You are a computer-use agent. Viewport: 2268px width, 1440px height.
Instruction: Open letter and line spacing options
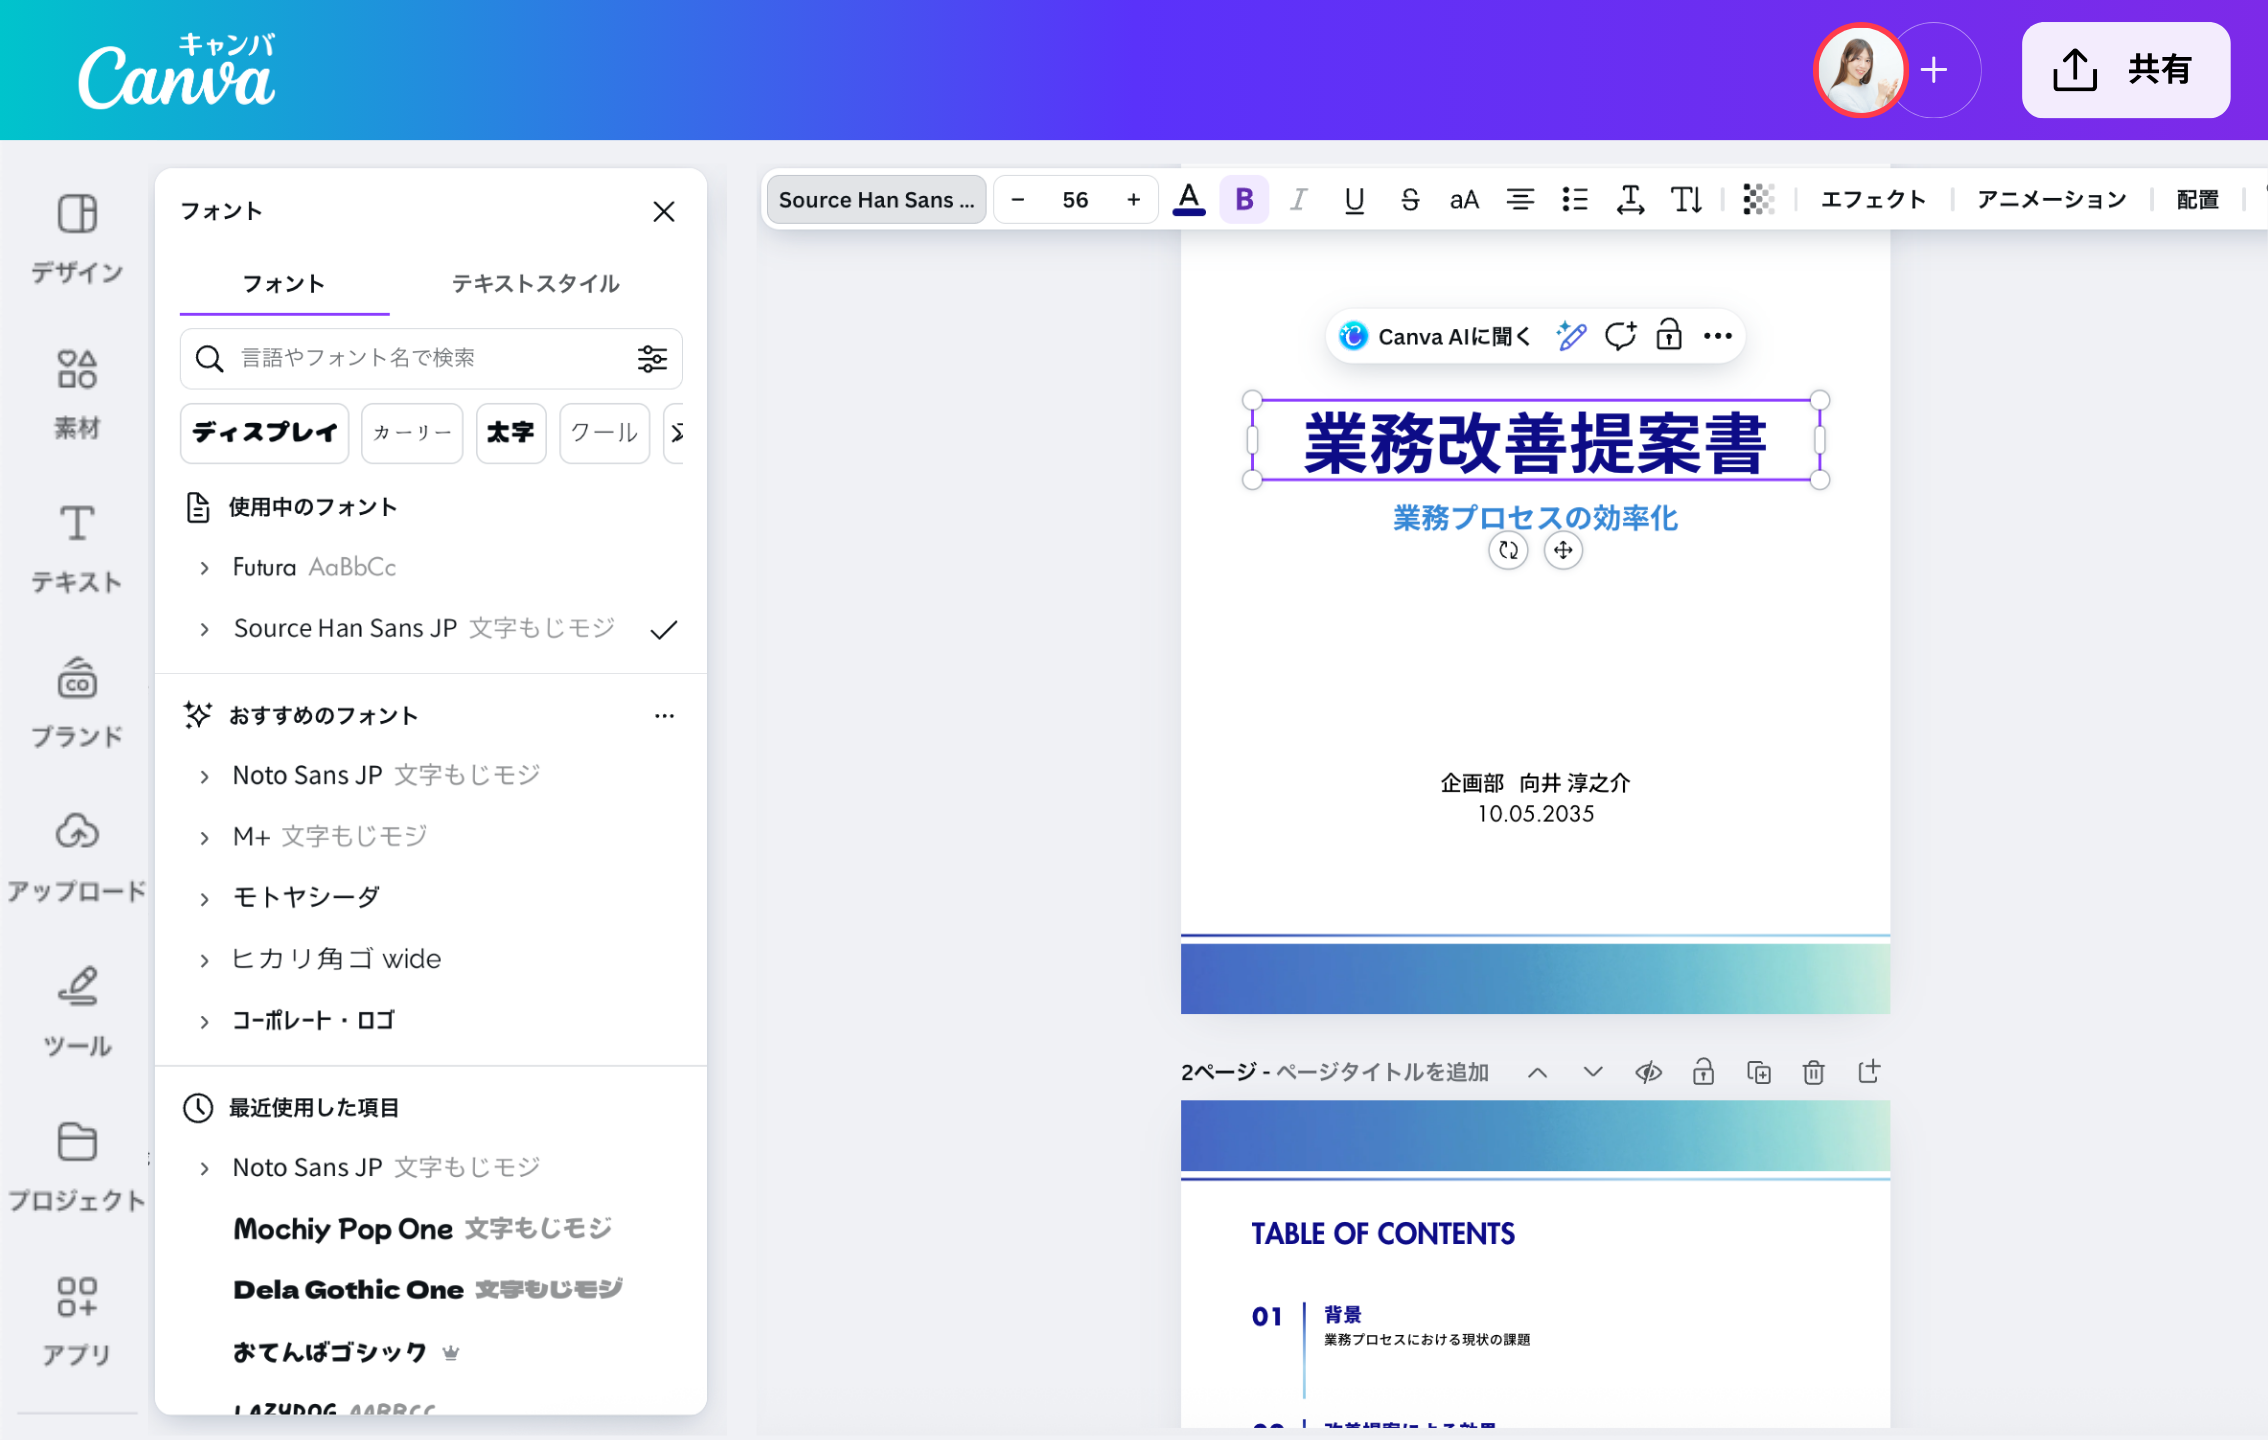1630,200
